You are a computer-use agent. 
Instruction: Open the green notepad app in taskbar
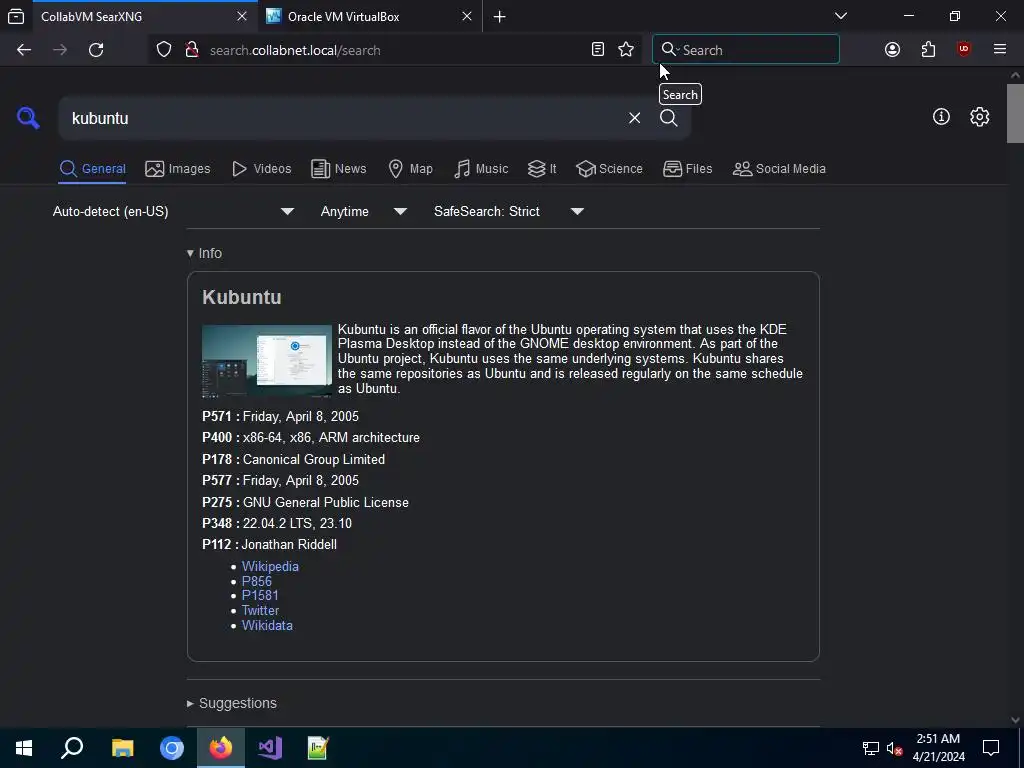pos(318,748)
